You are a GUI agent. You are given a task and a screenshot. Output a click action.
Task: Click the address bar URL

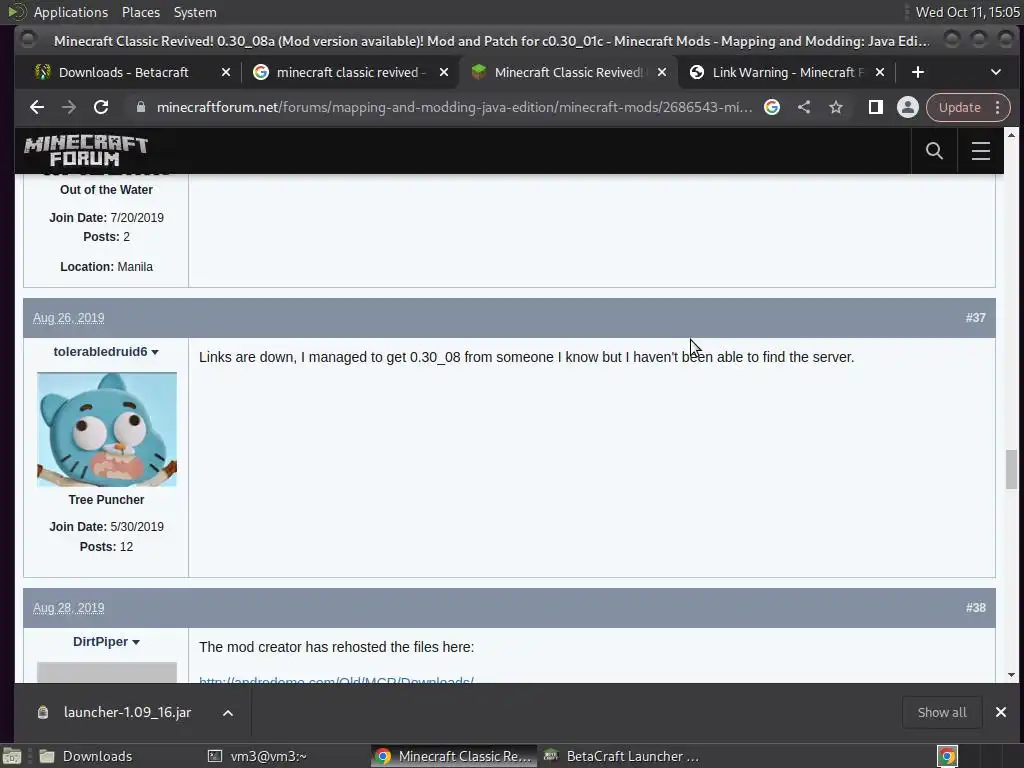tap(454, 107)
